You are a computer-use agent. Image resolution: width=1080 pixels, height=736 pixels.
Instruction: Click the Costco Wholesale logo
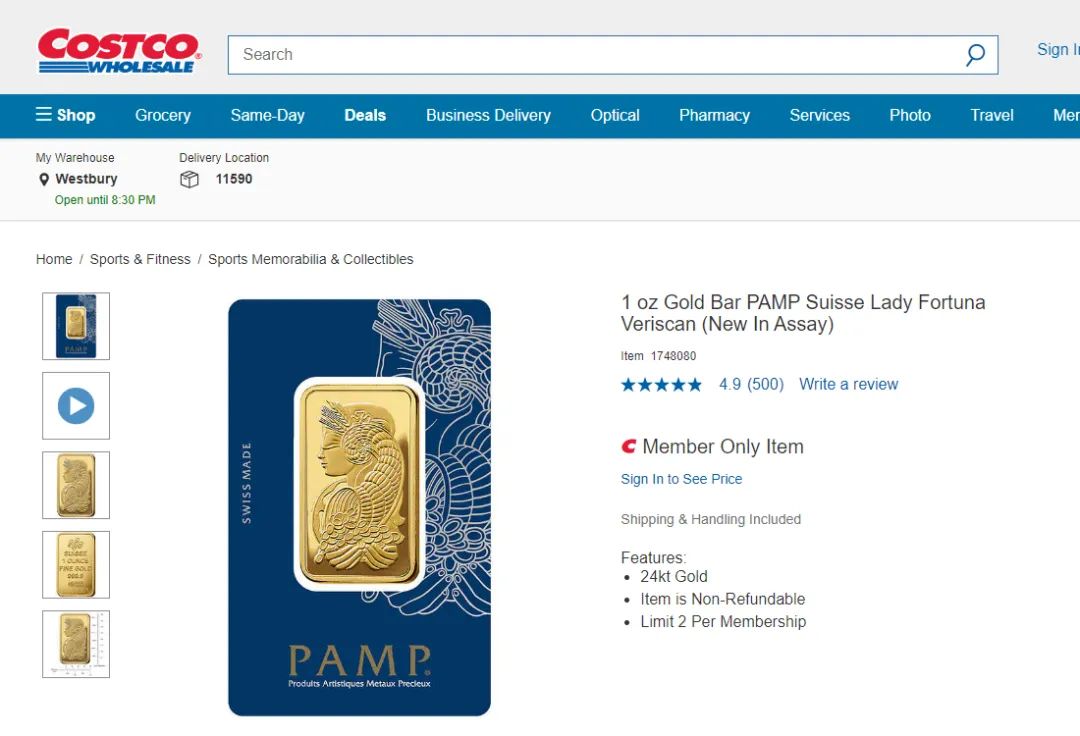[118, 52]
